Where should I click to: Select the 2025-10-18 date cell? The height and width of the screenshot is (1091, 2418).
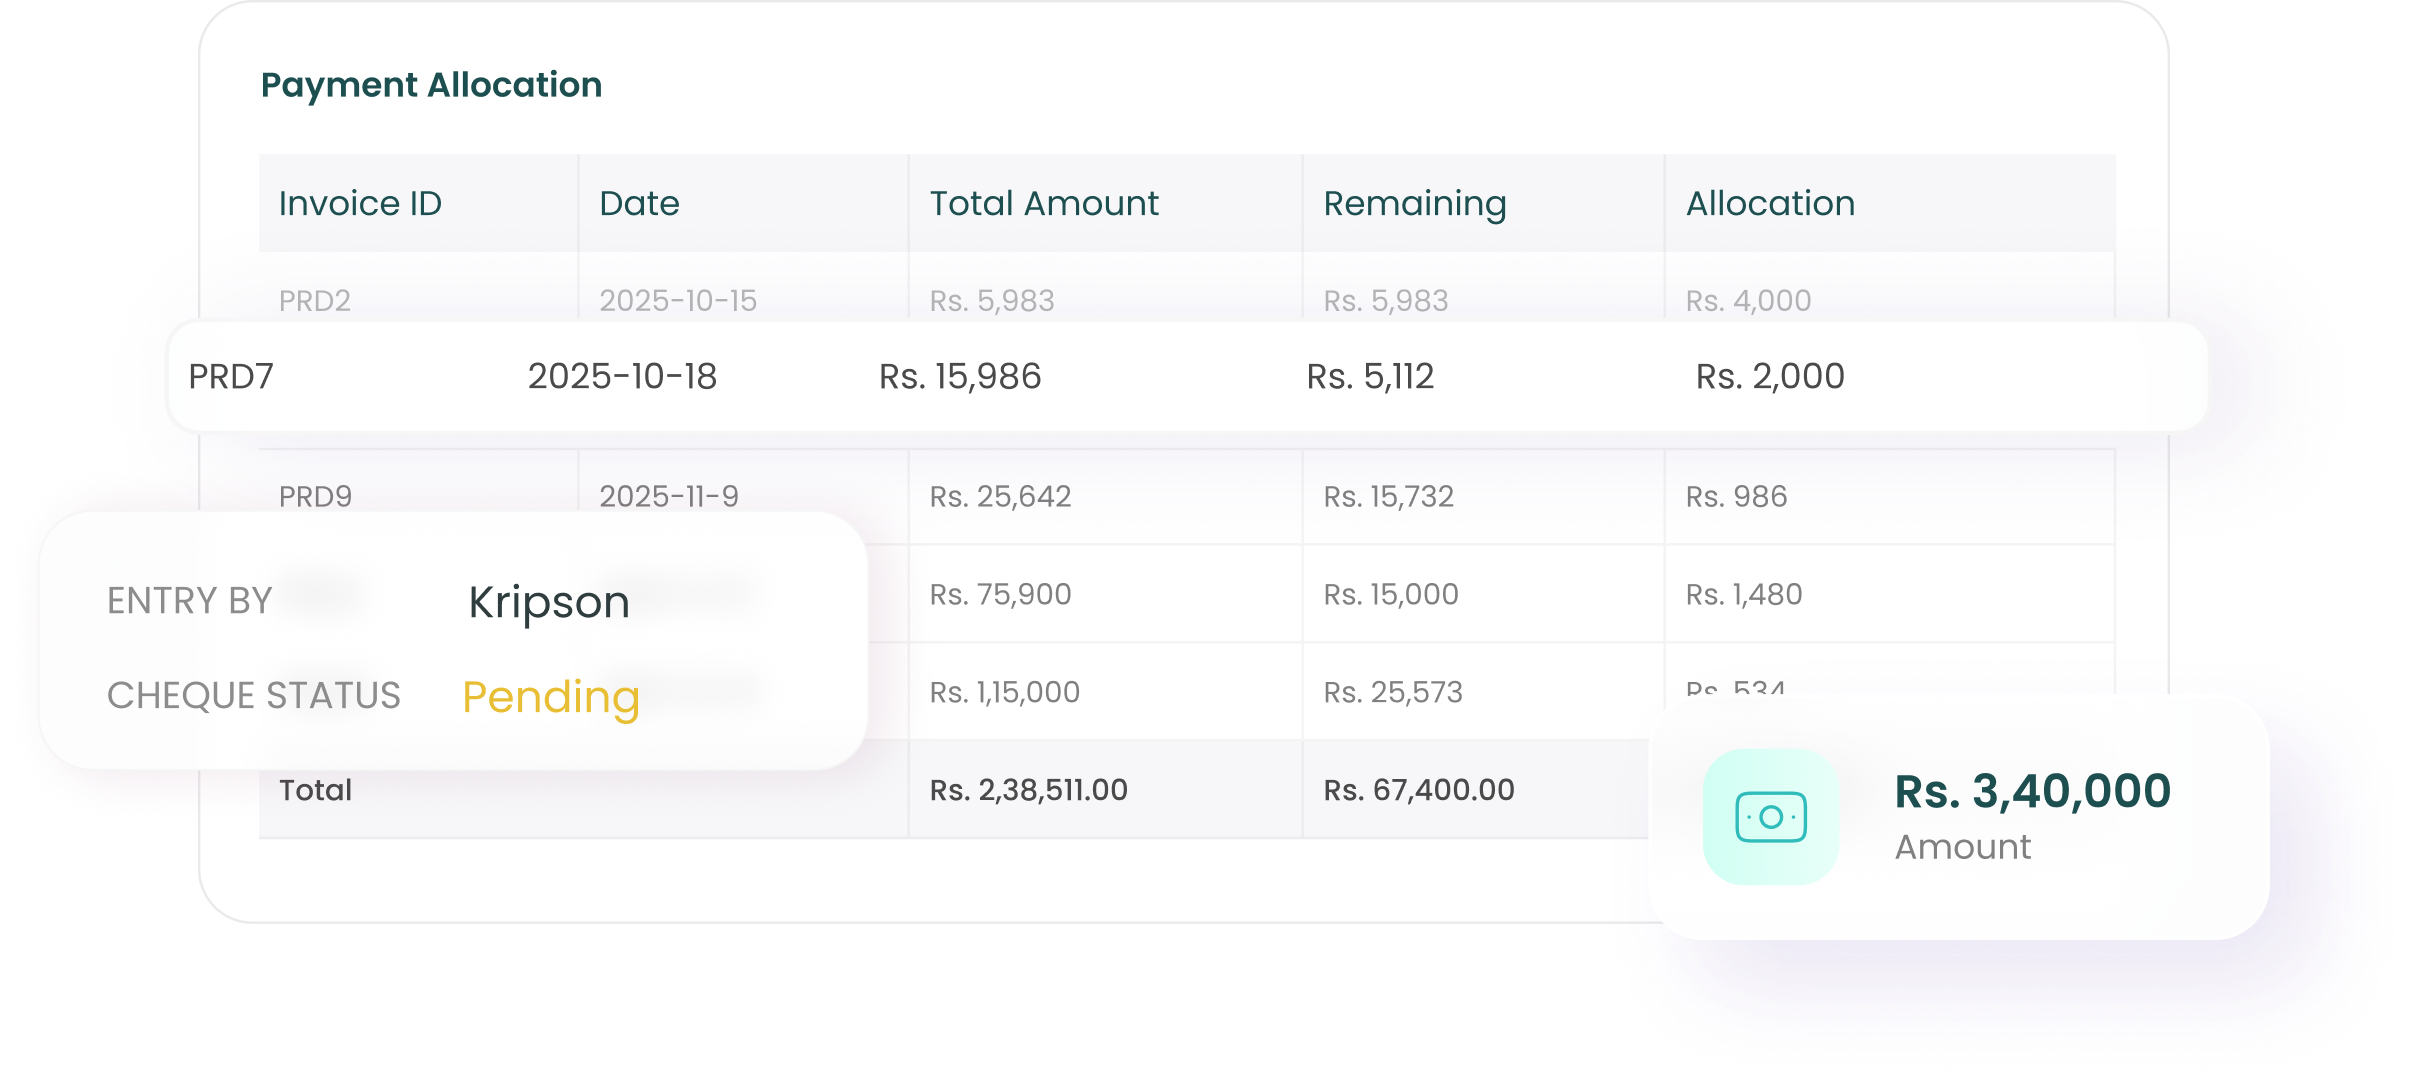[x=622, y=376]
